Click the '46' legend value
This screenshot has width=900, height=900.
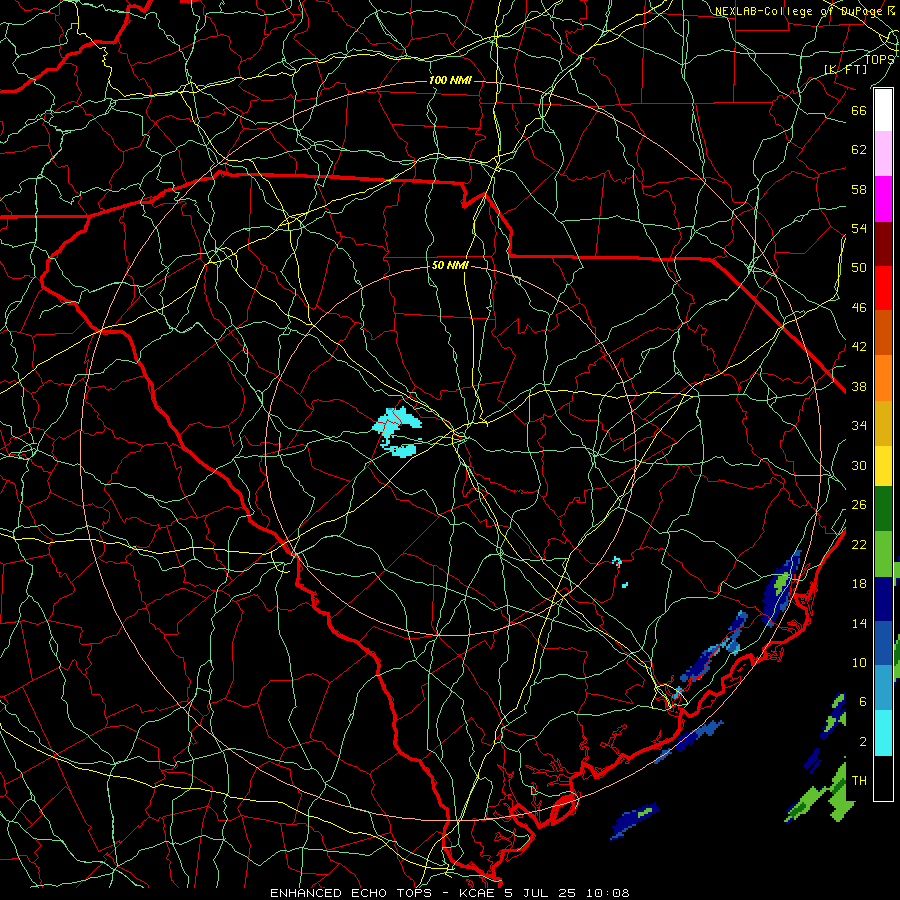tap(859, 308)
